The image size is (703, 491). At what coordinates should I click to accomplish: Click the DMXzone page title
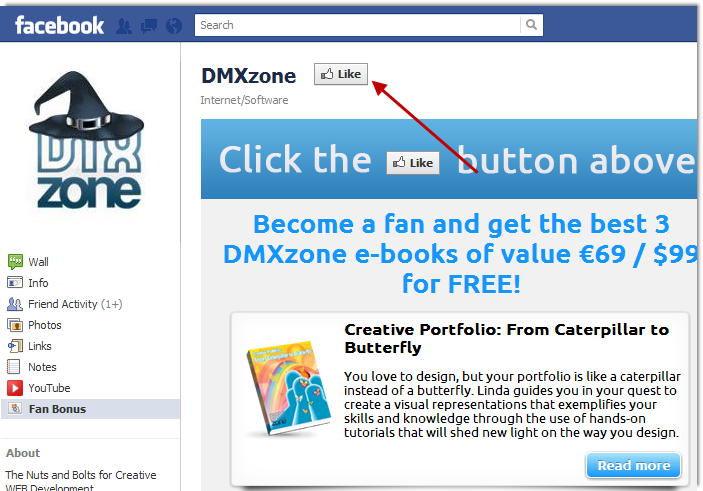point(248,75)
